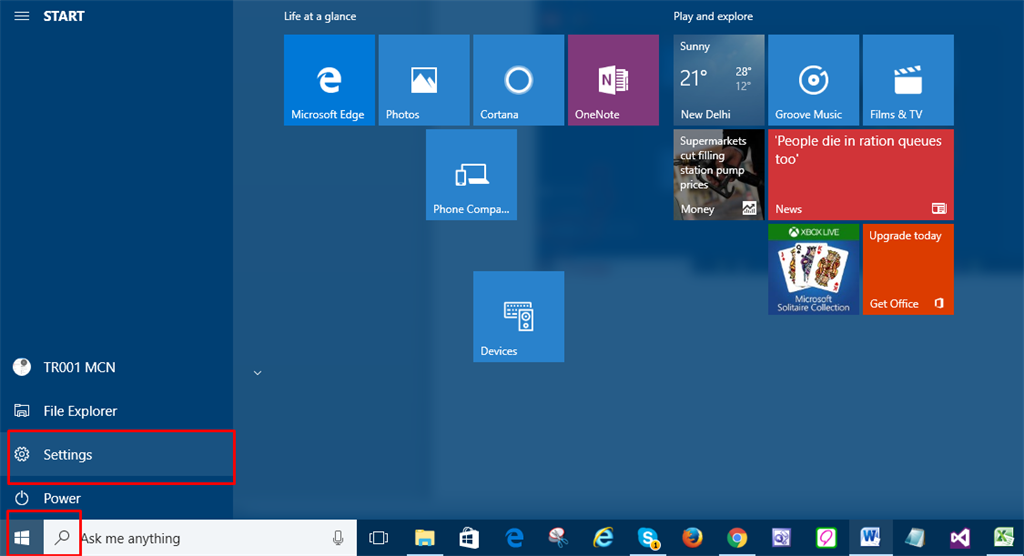
Task: Open the Films & TV tile
Action: pos(908,80)
